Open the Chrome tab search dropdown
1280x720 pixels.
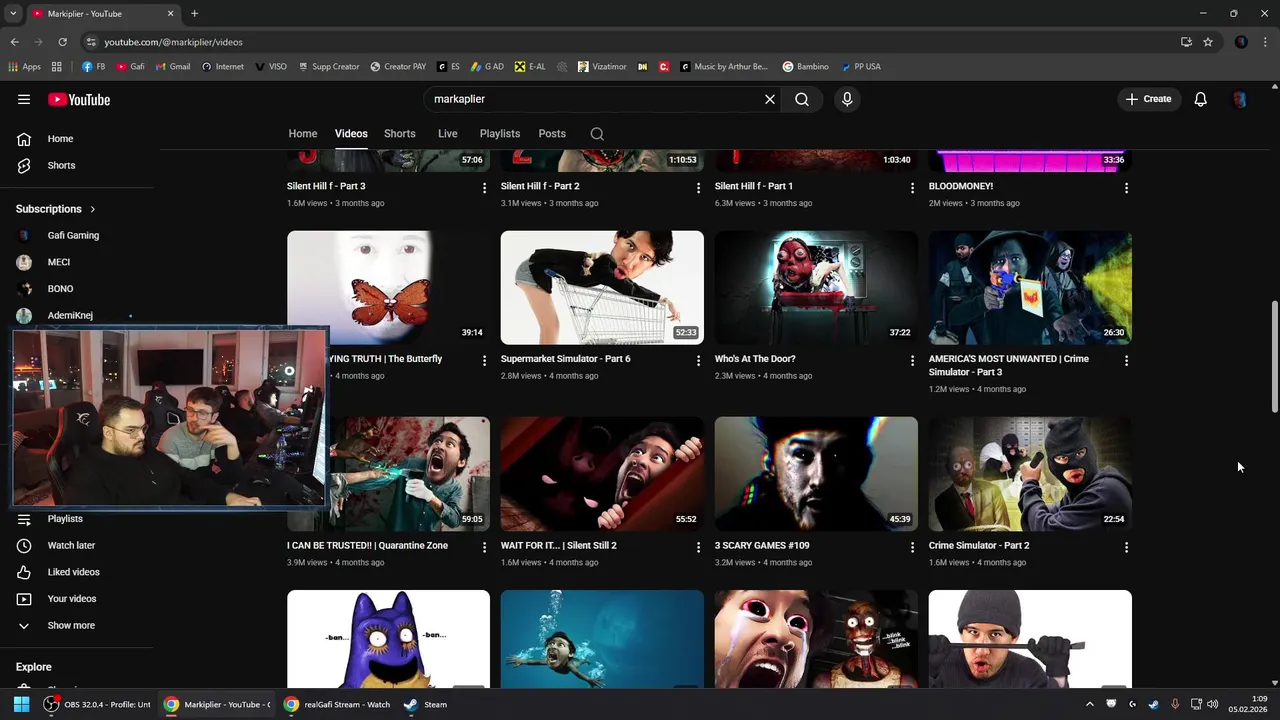tap(13, 14)
